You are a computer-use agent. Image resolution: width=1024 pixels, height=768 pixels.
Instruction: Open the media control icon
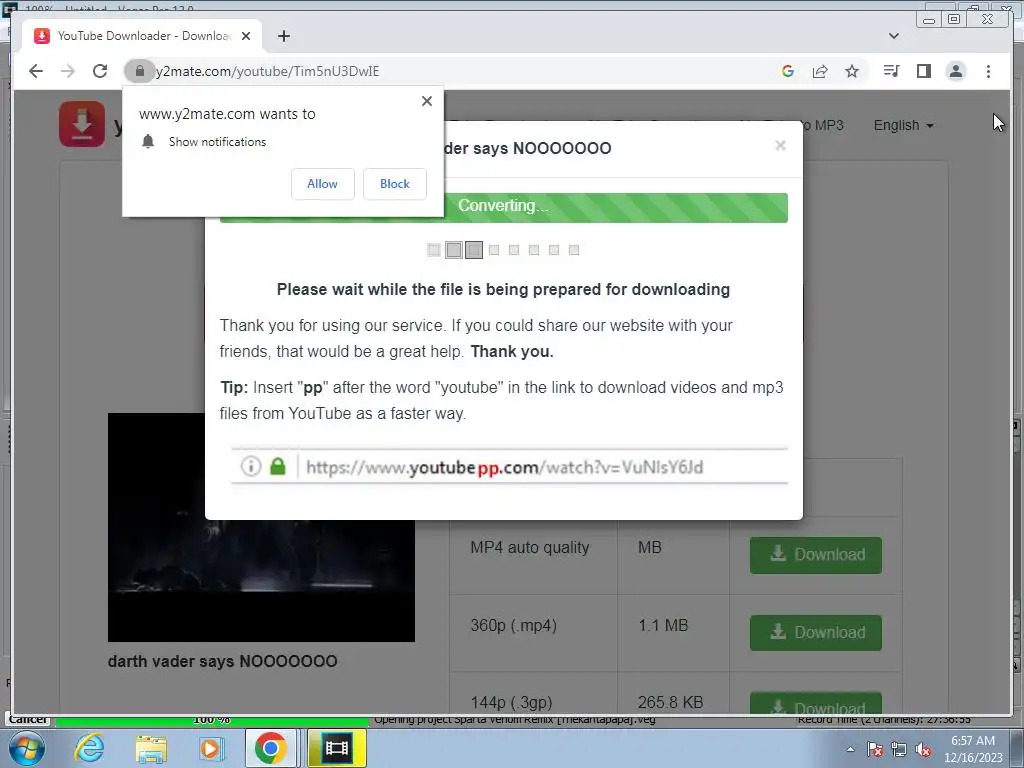pos(891,71)
